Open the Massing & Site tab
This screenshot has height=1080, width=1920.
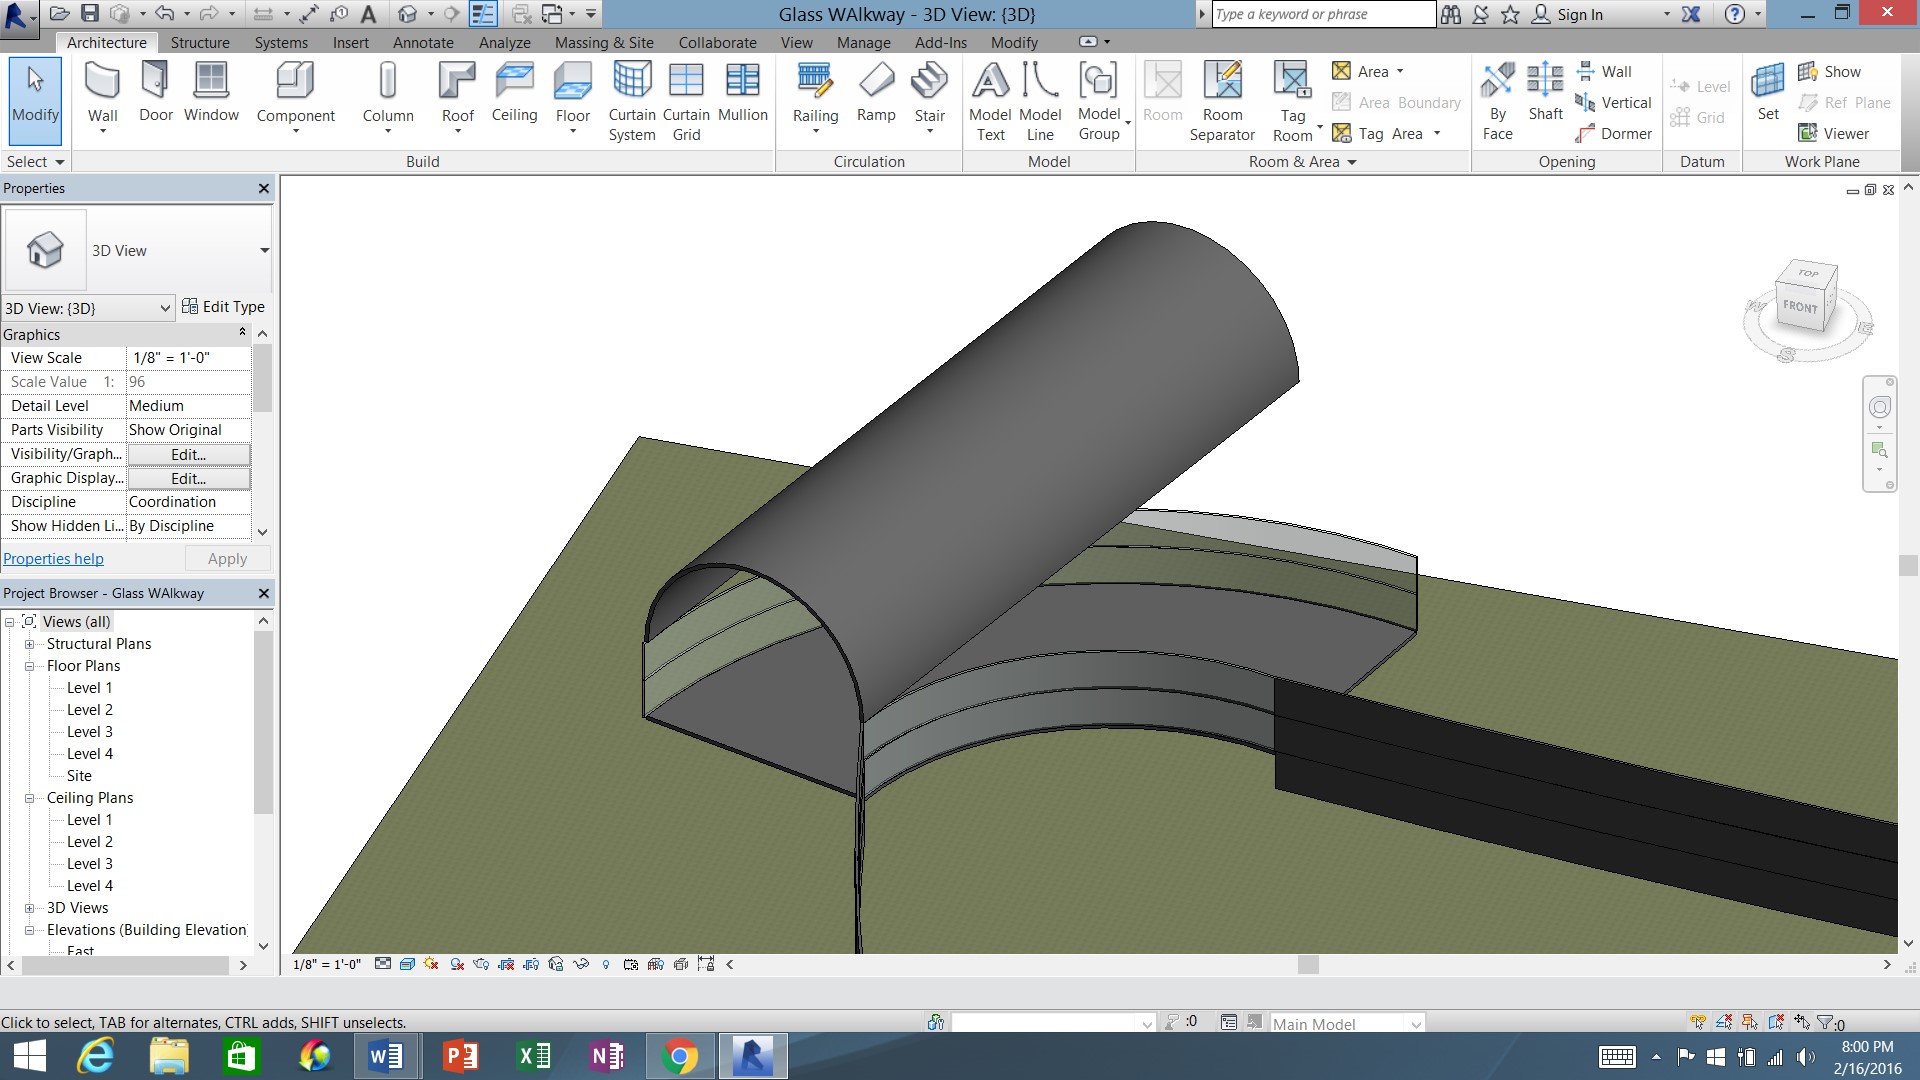[604, 43]
